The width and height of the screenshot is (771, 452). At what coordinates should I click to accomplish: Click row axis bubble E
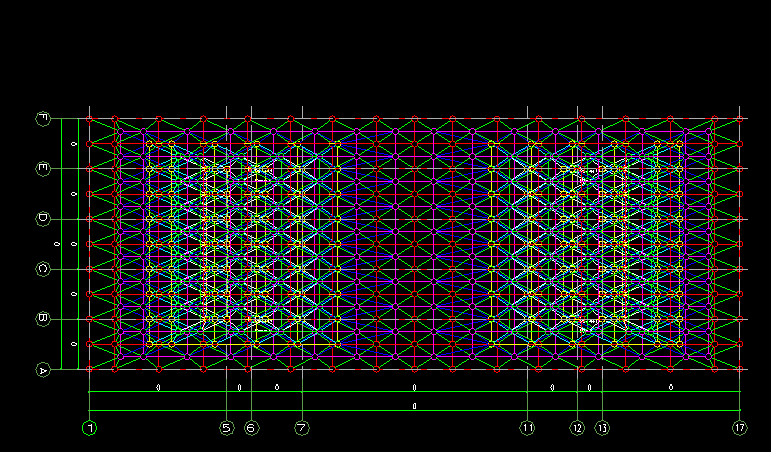coord(42,169)
